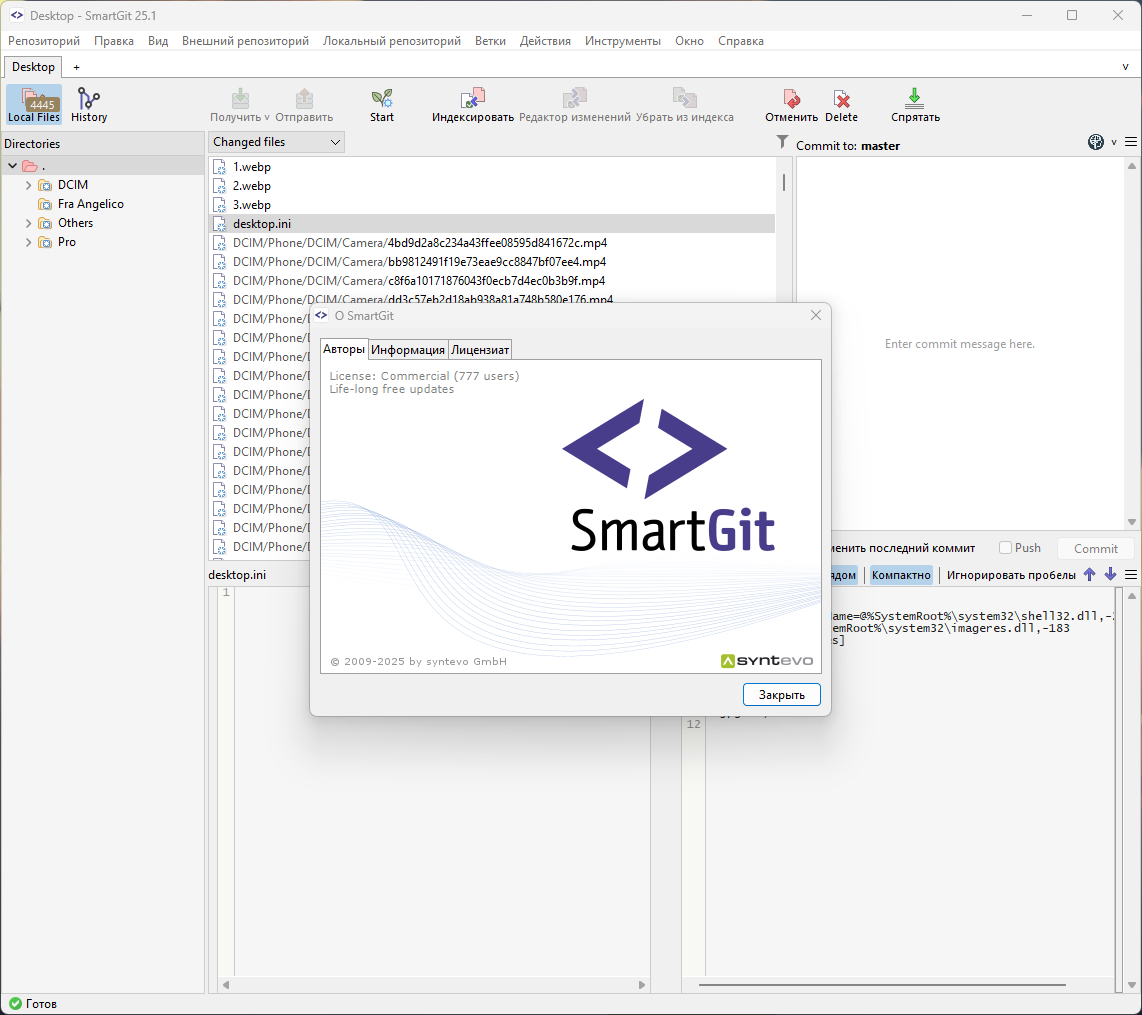Toggle the Компактно compact diff view

click(901, 575)
